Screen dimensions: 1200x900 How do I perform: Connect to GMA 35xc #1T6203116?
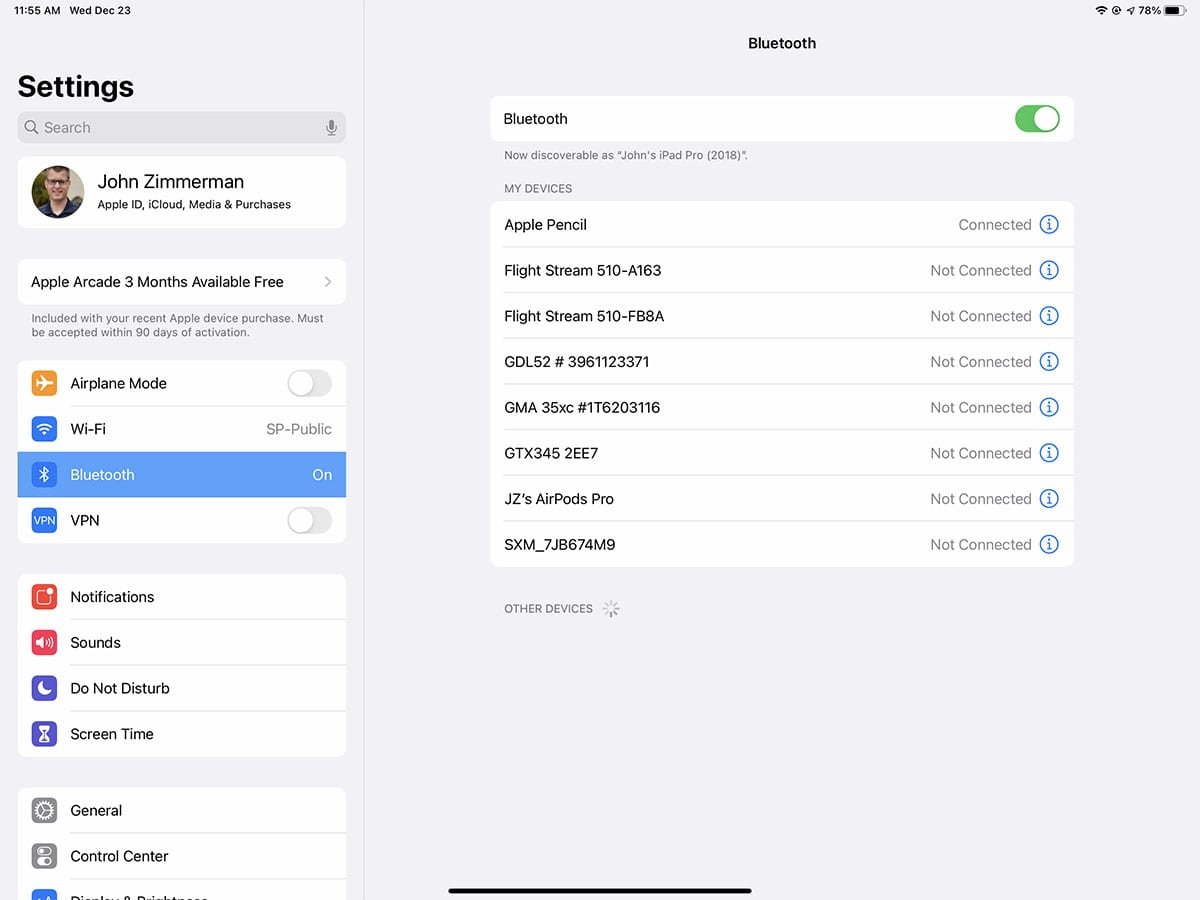pos(700,408)
